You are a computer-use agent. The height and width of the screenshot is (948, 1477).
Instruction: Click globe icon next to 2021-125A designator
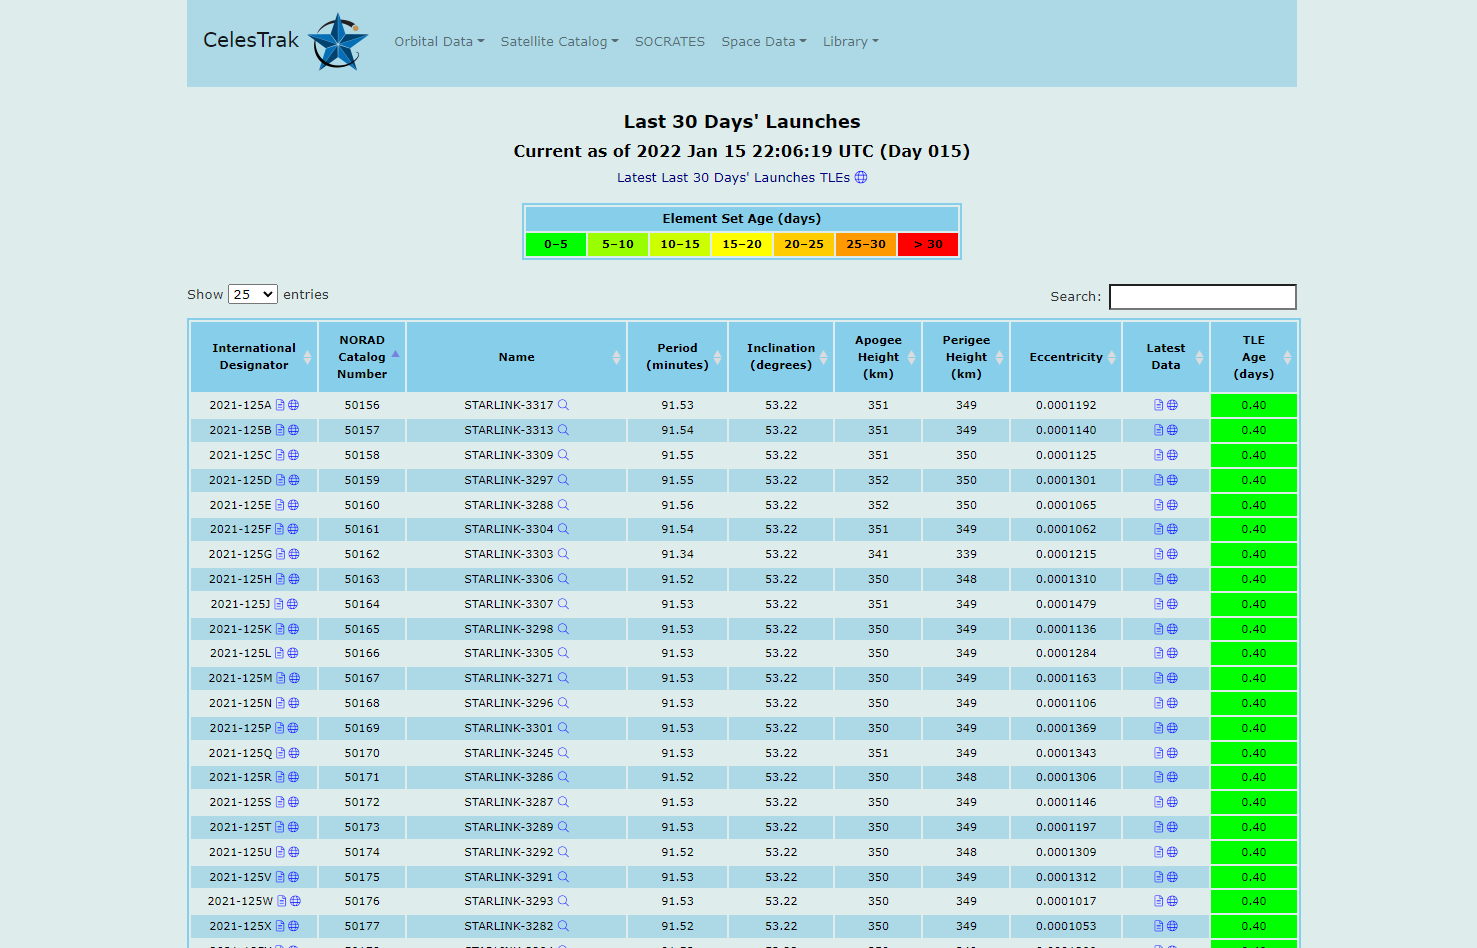tap(294, 405)
